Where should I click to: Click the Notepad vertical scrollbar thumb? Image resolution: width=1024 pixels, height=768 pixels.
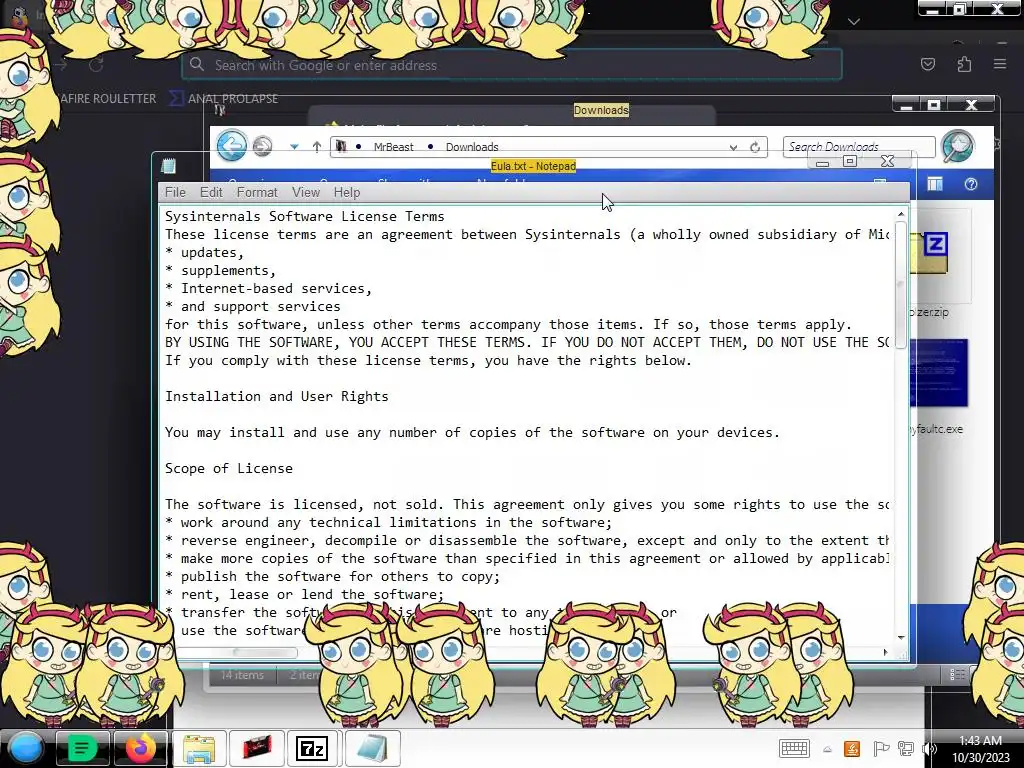[901, 285]
